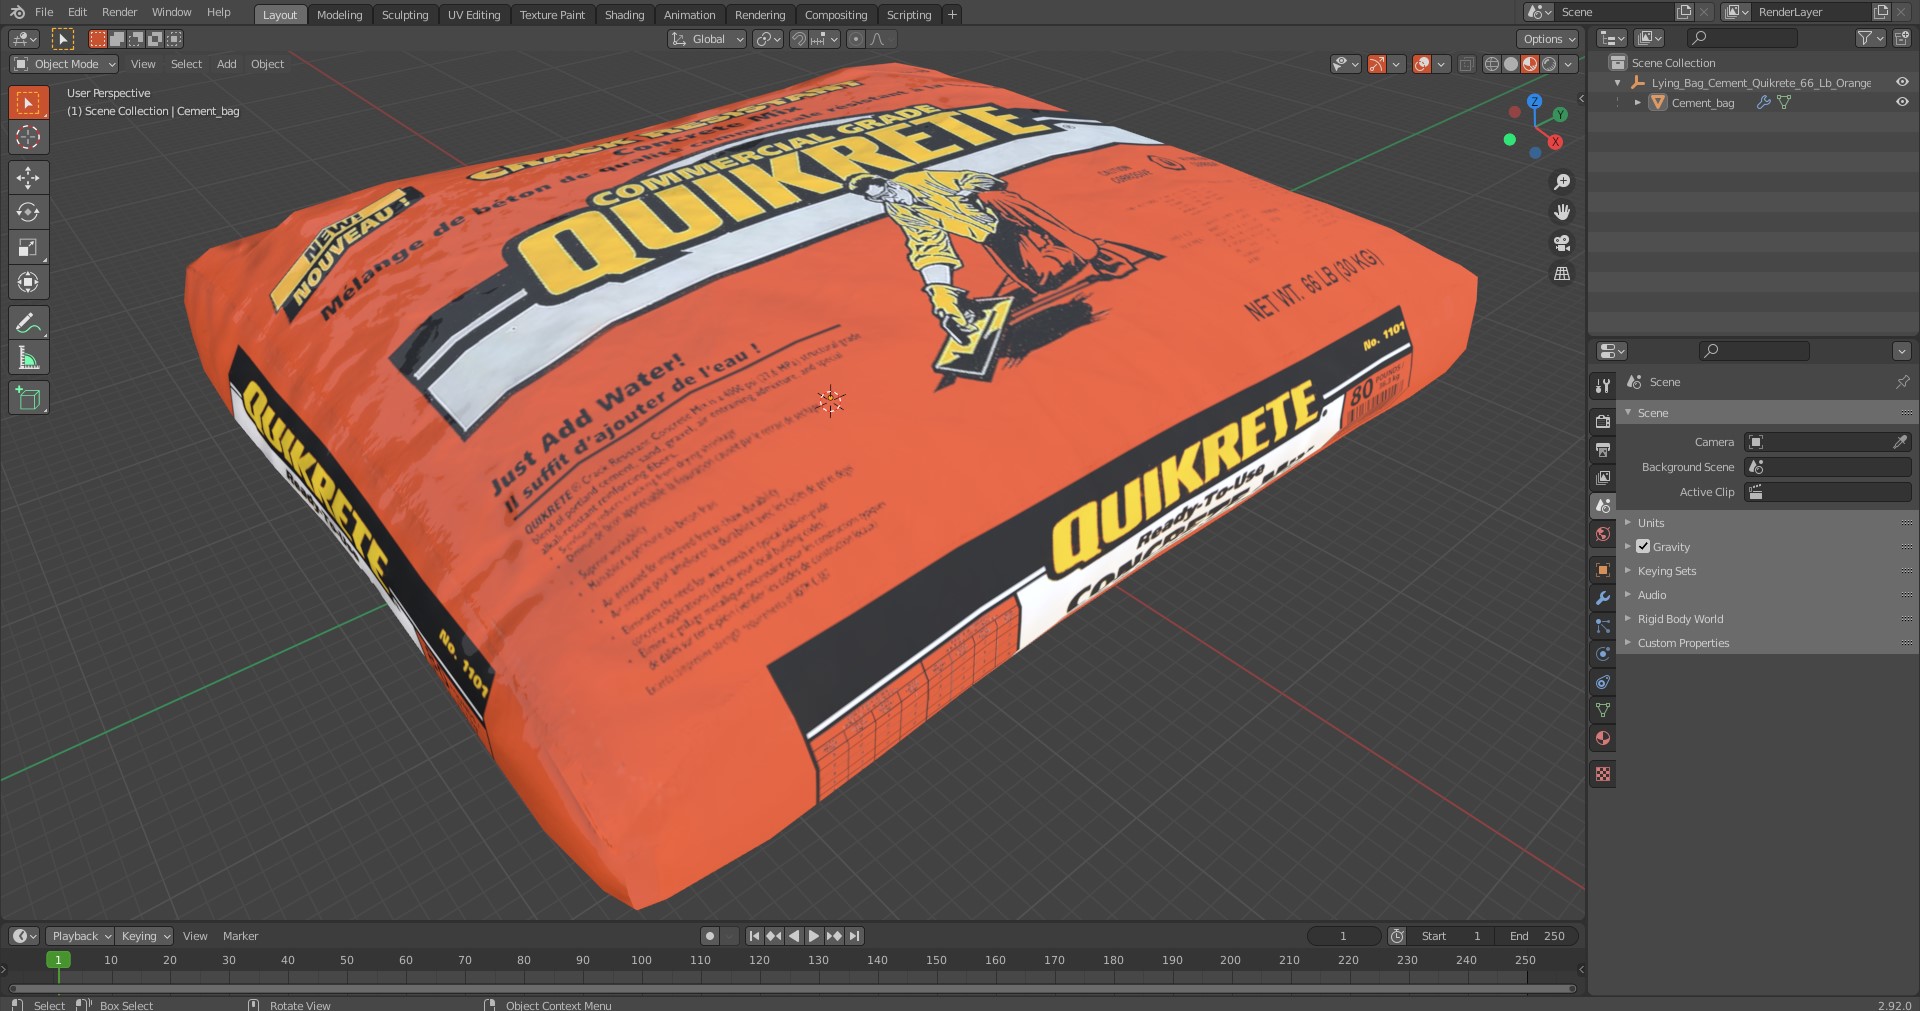The width and height of the screenshot is (1920, 1011).
Task: Switch to rendered viewport shading
Action: 1549,64
